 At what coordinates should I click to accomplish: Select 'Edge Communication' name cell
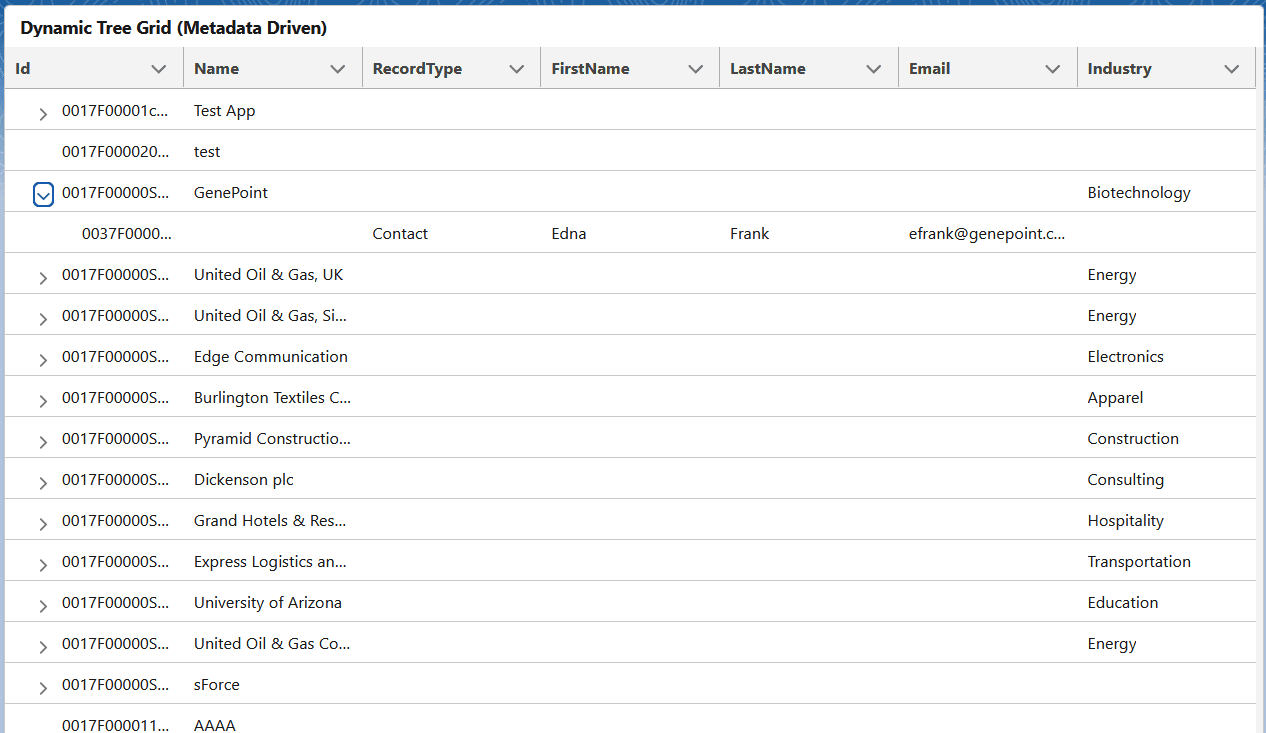(x=271, y=357)
